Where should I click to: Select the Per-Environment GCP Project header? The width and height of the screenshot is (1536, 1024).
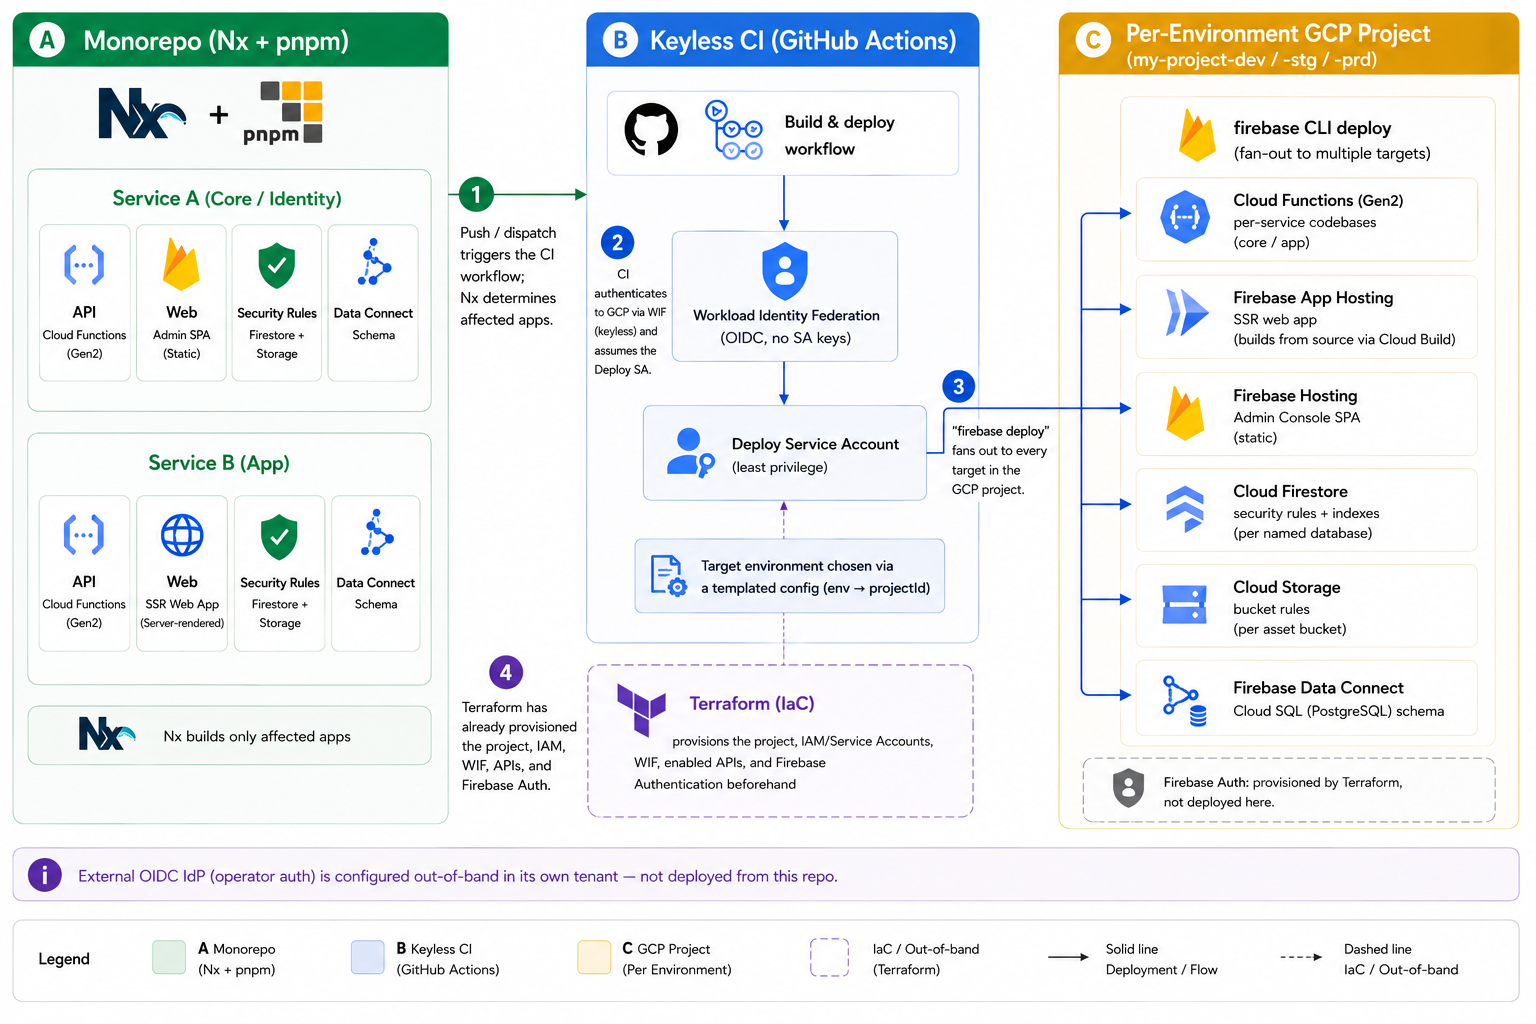(x=1289, y=44)
